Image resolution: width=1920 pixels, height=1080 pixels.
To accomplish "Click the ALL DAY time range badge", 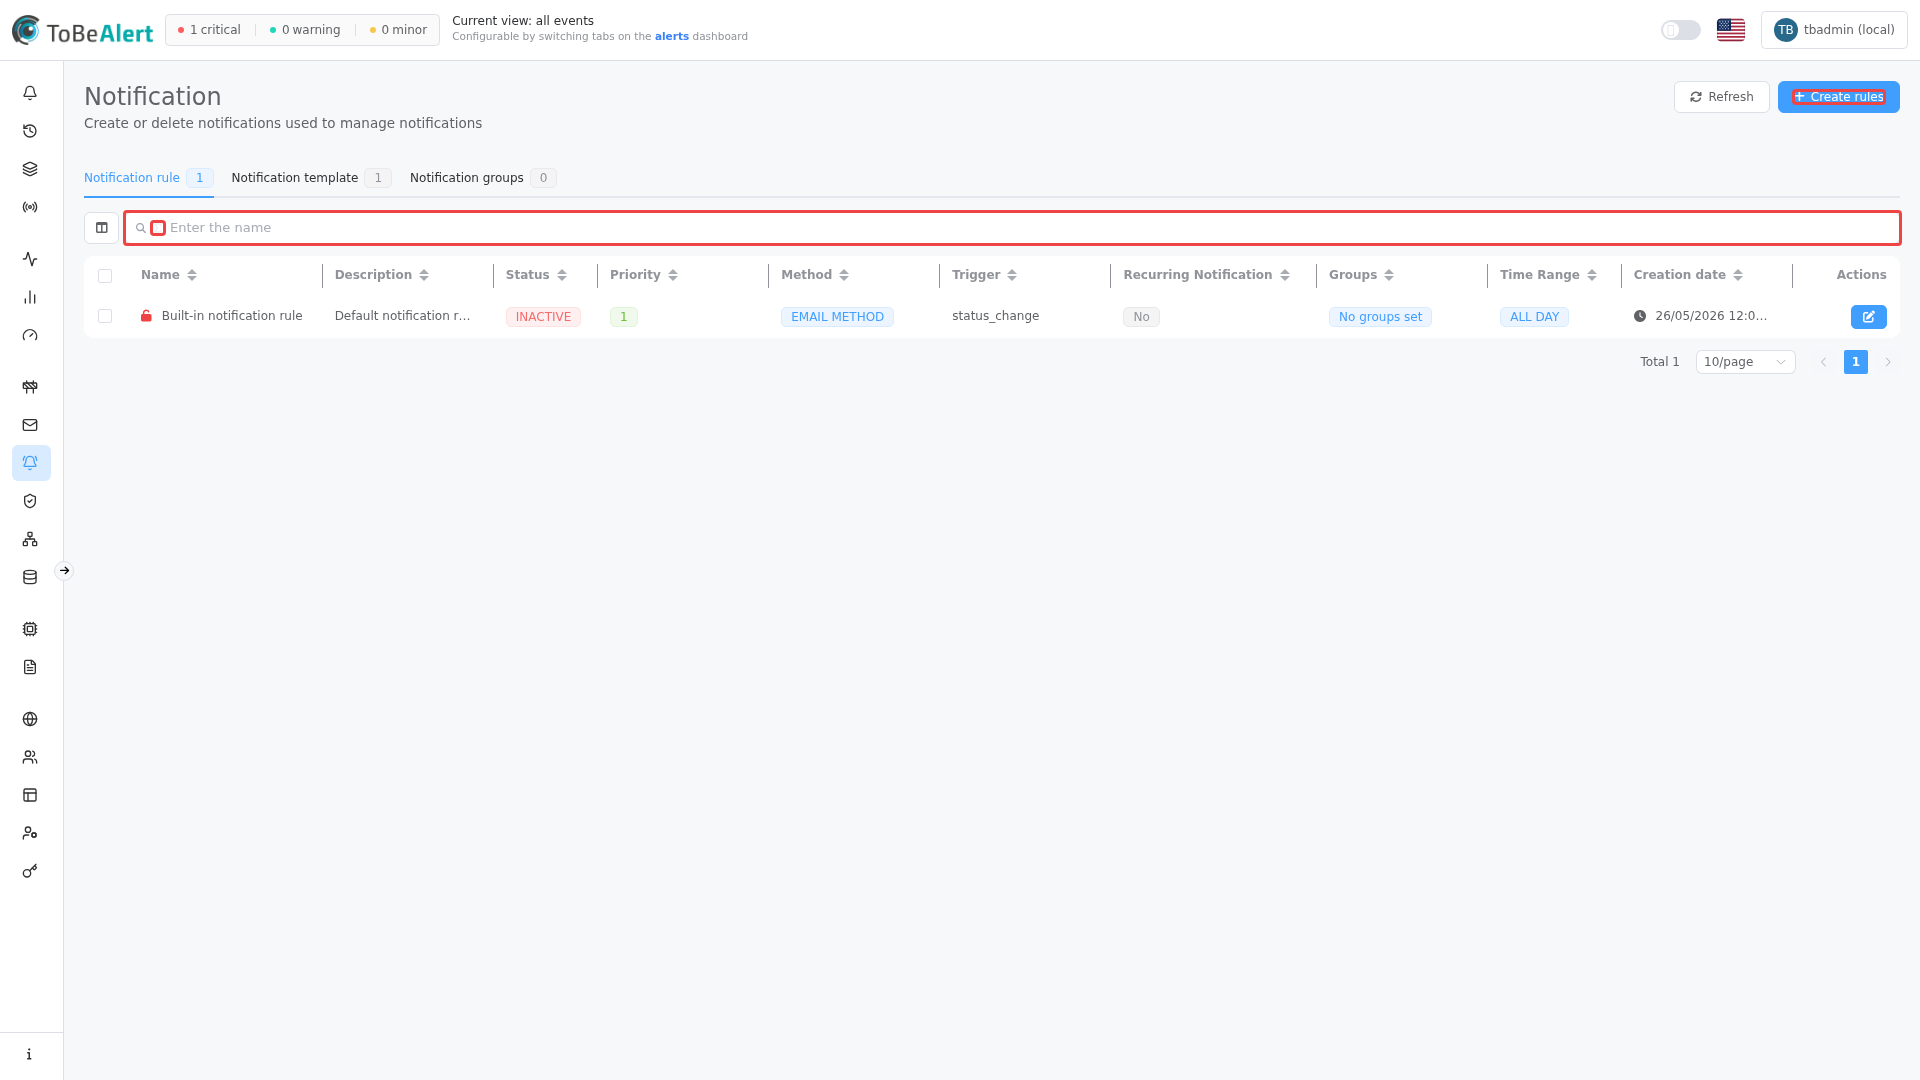I will [x=1534, y=317].
